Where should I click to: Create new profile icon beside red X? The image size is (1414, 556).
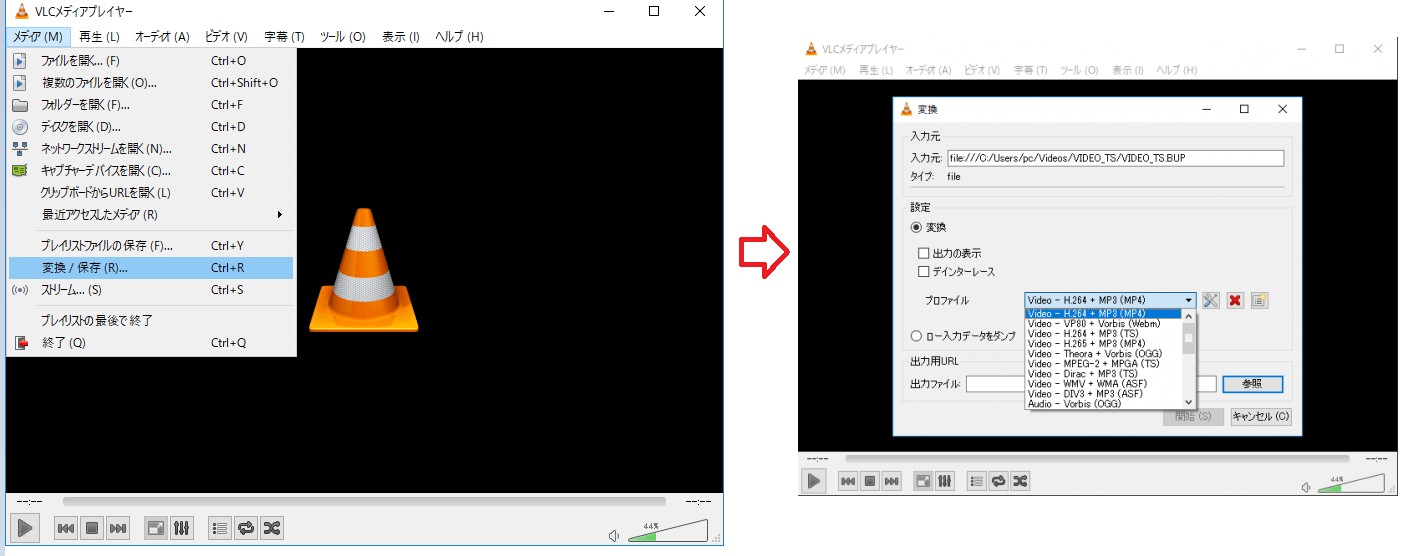[1259, 300]
